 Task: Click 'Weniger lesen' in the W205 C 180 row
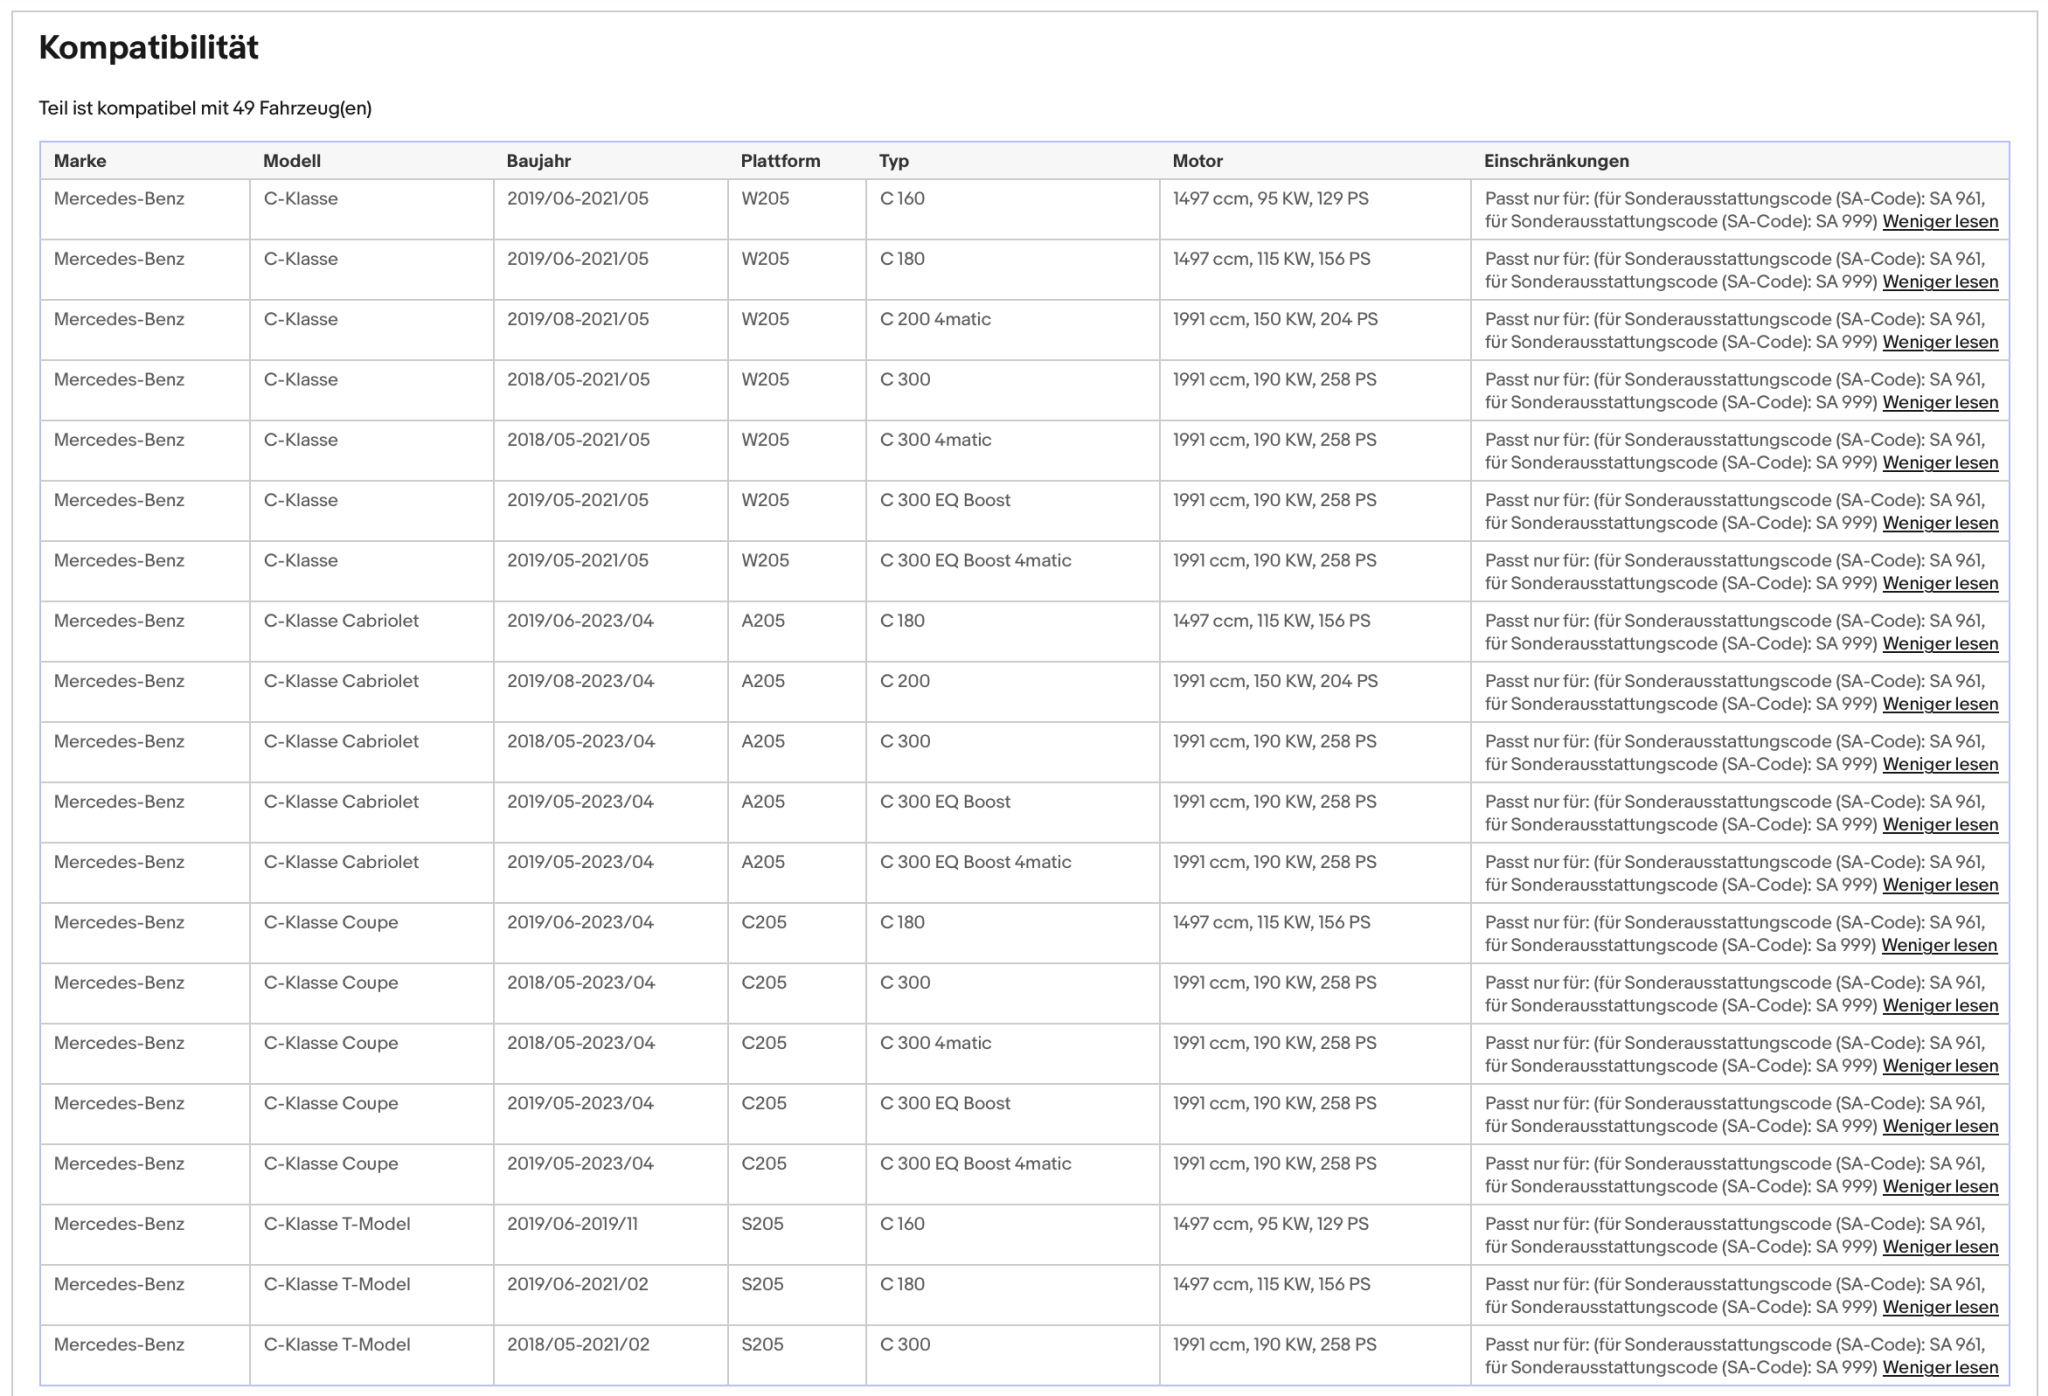click(1940, 282)
